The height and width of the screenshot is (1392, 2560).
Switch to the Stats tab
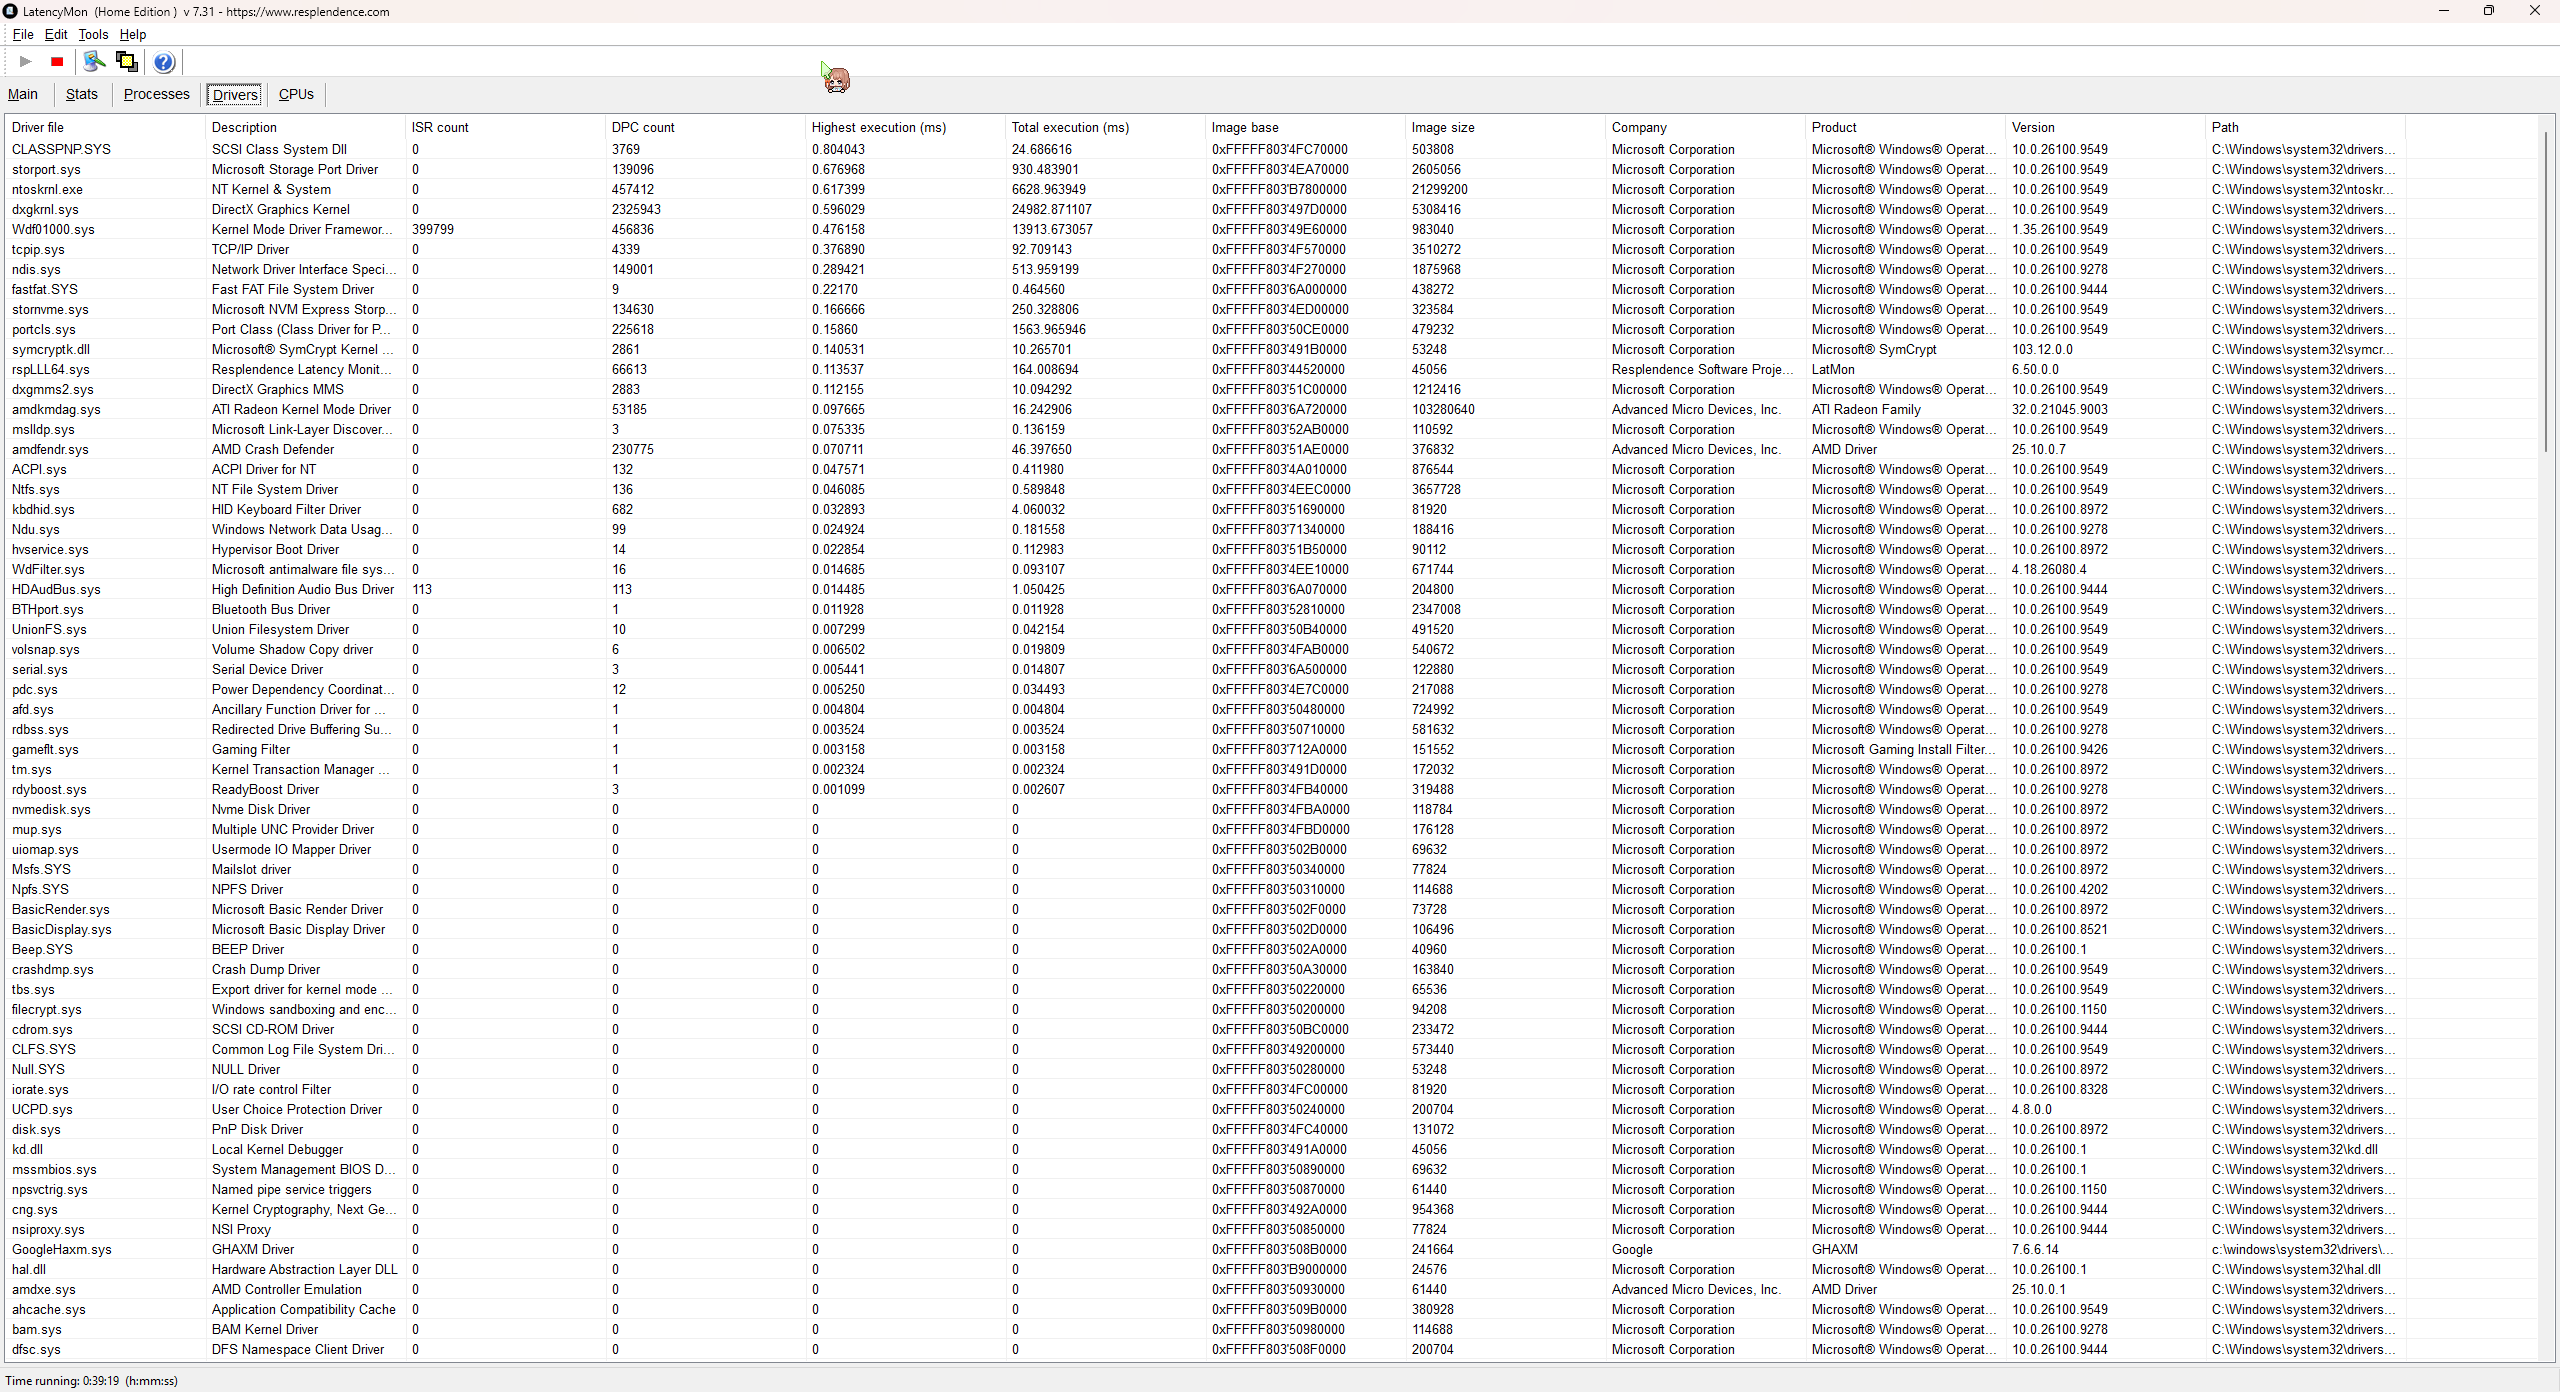82,94
